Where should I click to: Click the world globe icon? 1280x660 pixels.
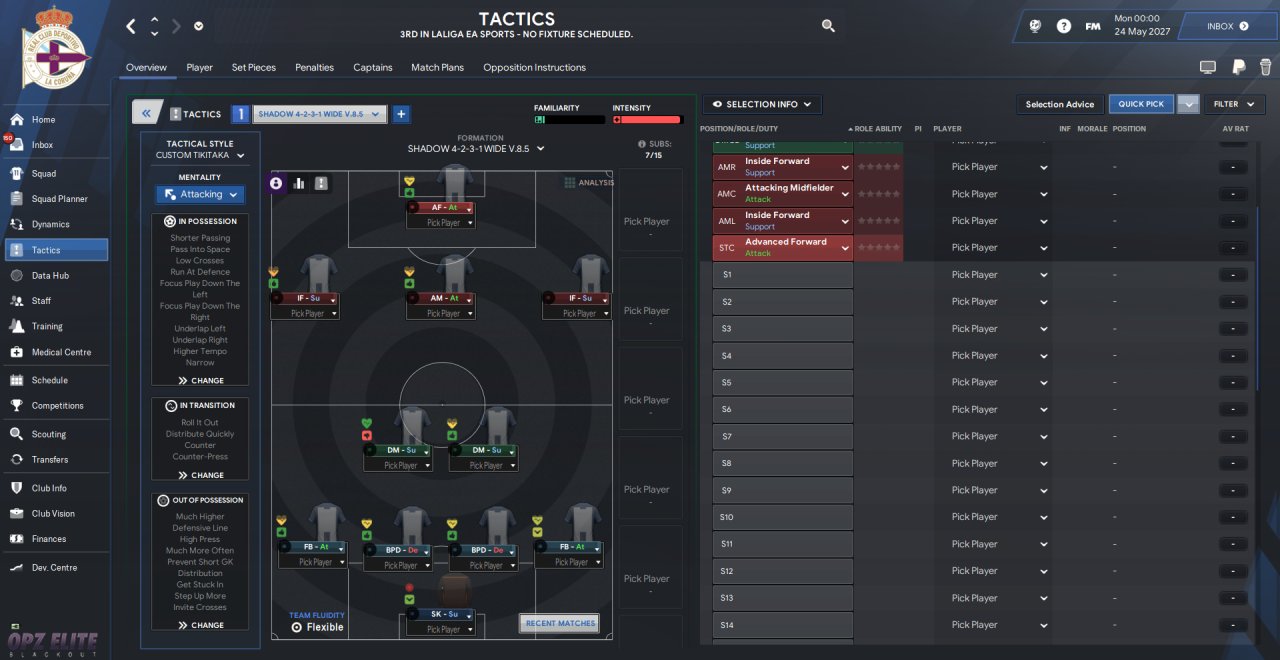(1035, 26)
